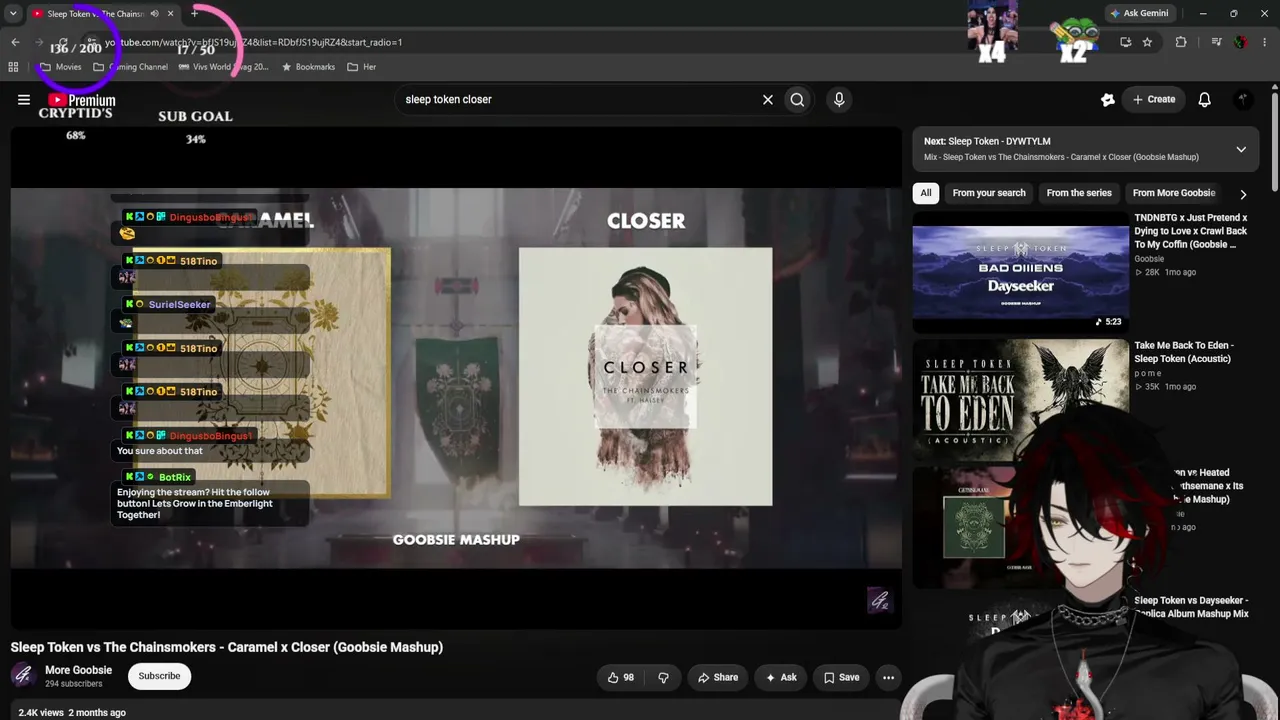Screen dimensions: 1280x720
Task: Bookmark this page with the star
Action: point(1147,42)
